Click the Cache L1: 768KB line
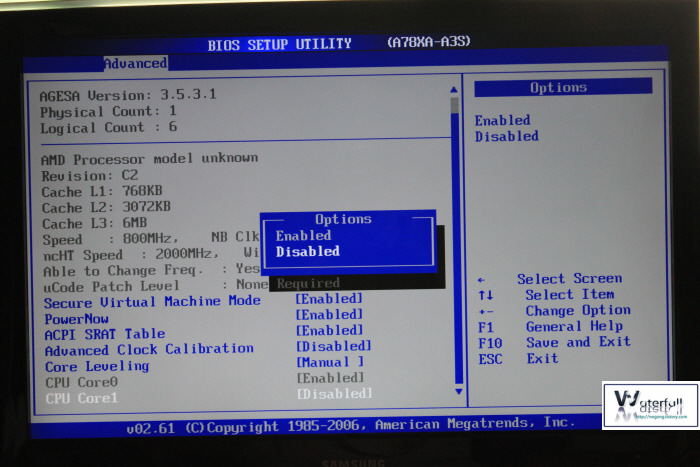This screenshot has height=467, width=700. [102, 192]
